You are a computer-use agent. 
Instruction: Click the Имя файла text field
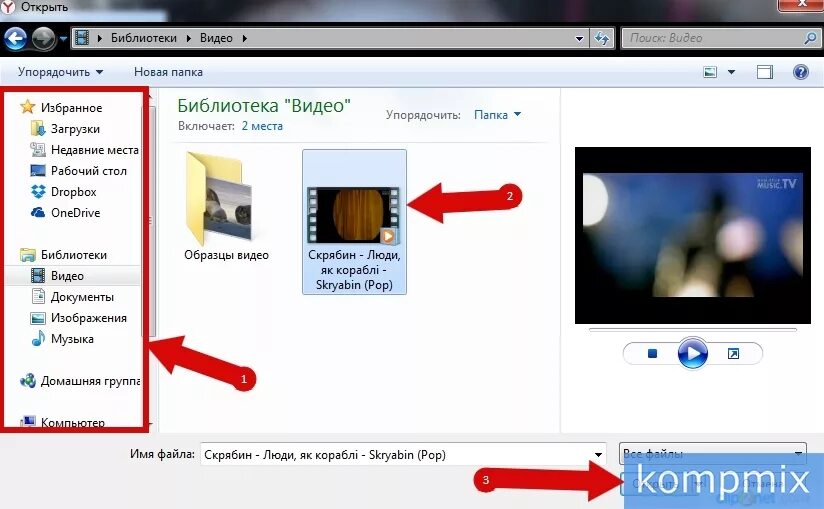tap(397, 455)
